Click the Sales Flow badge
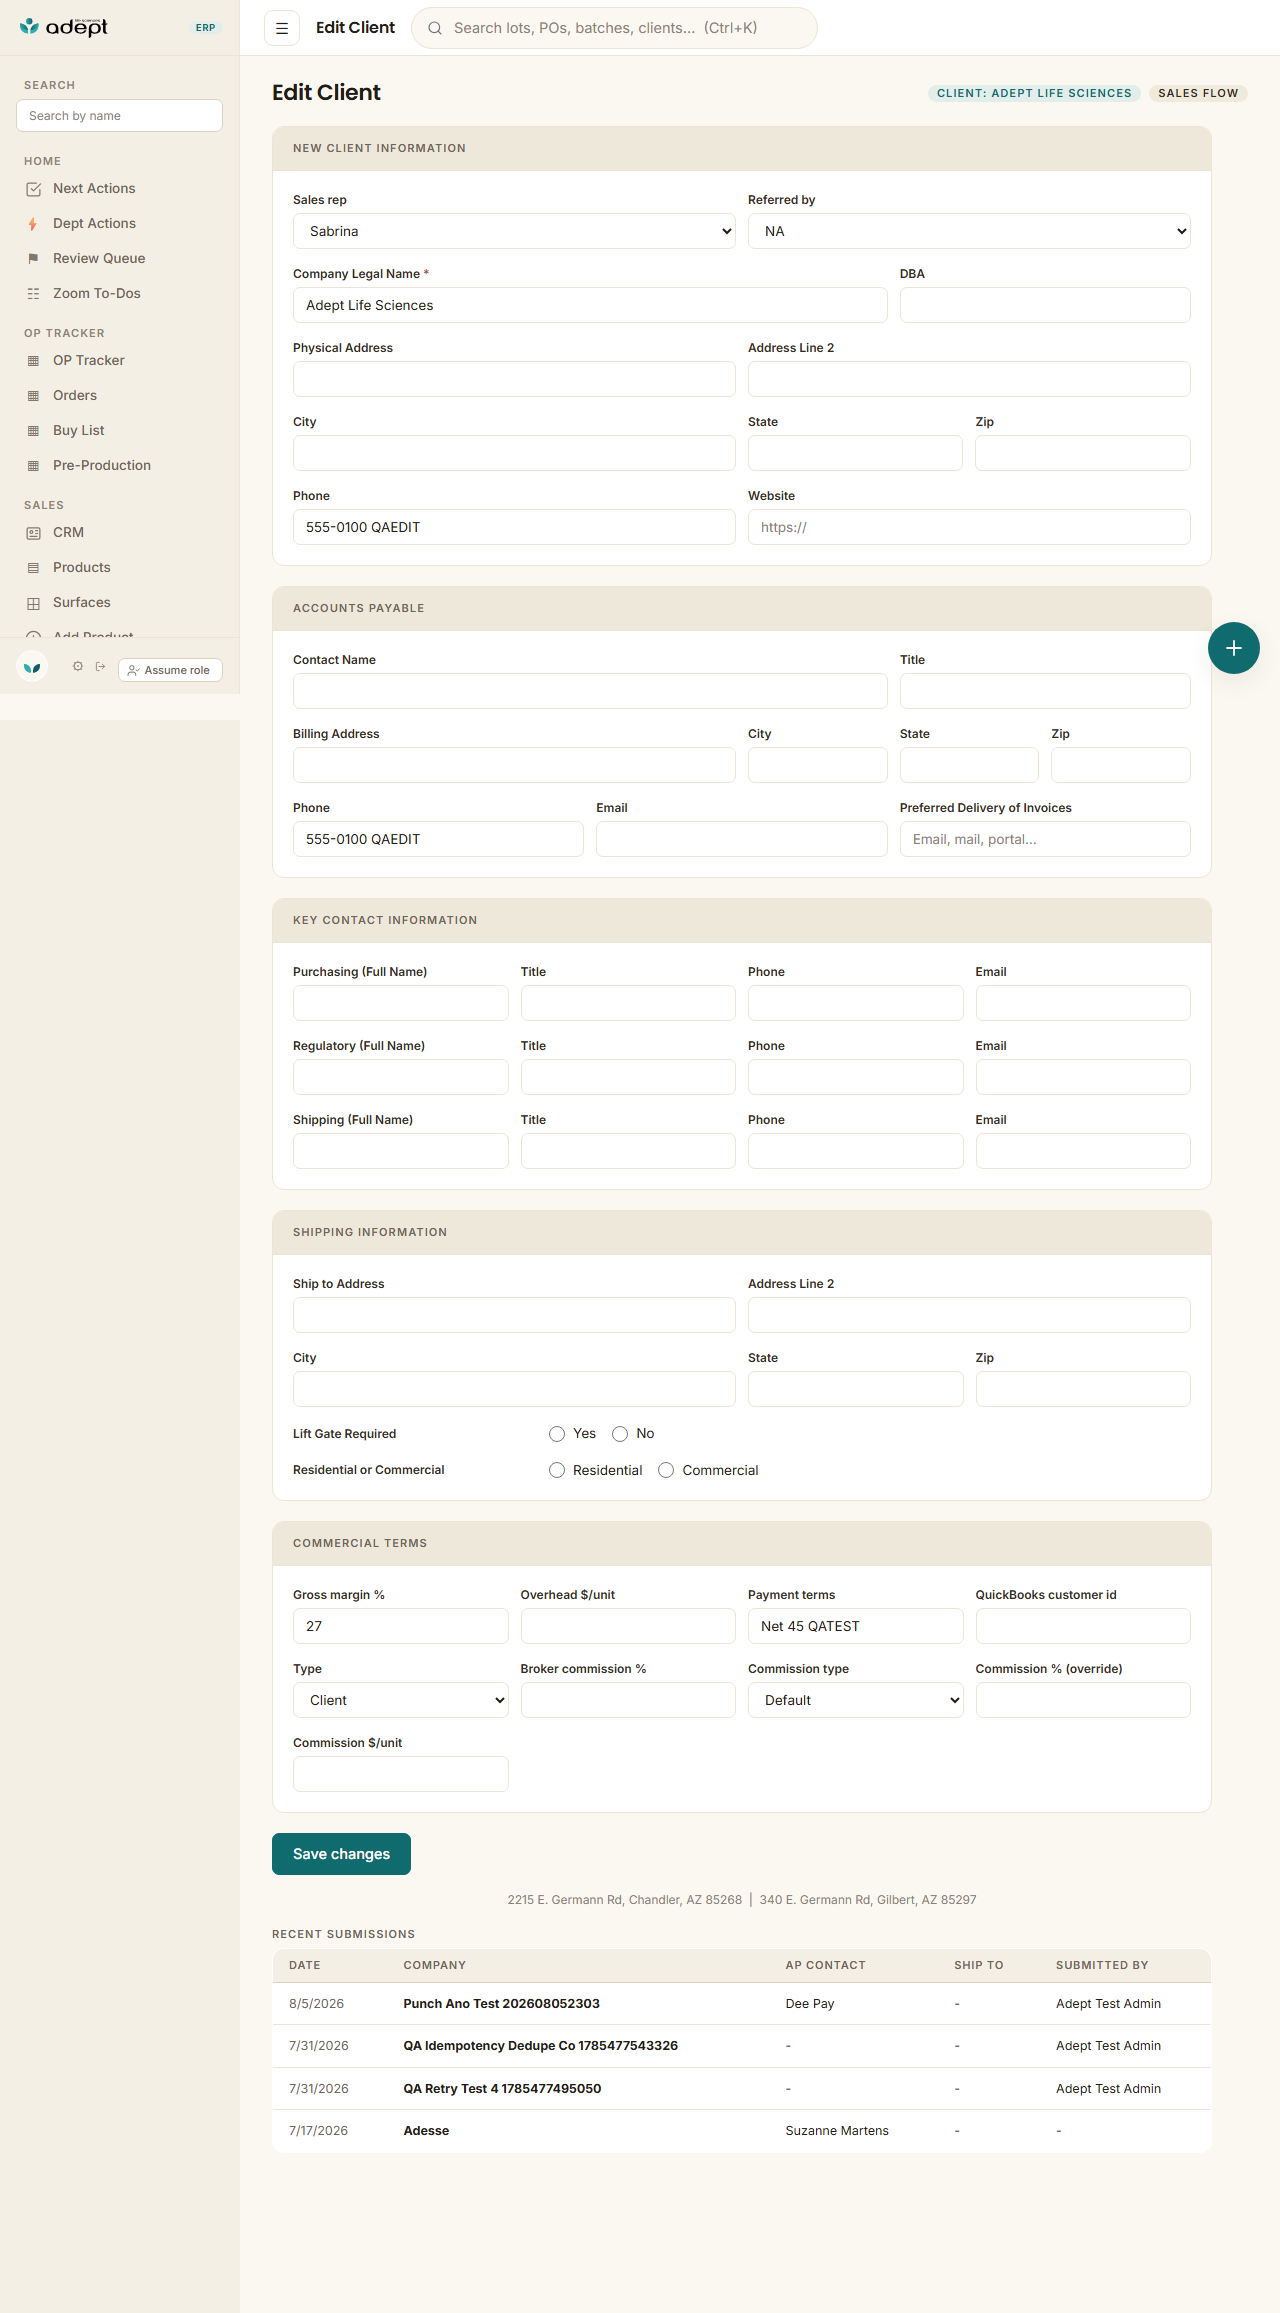Viewport: 1280px width, 2313px height. pos(1198,93)
